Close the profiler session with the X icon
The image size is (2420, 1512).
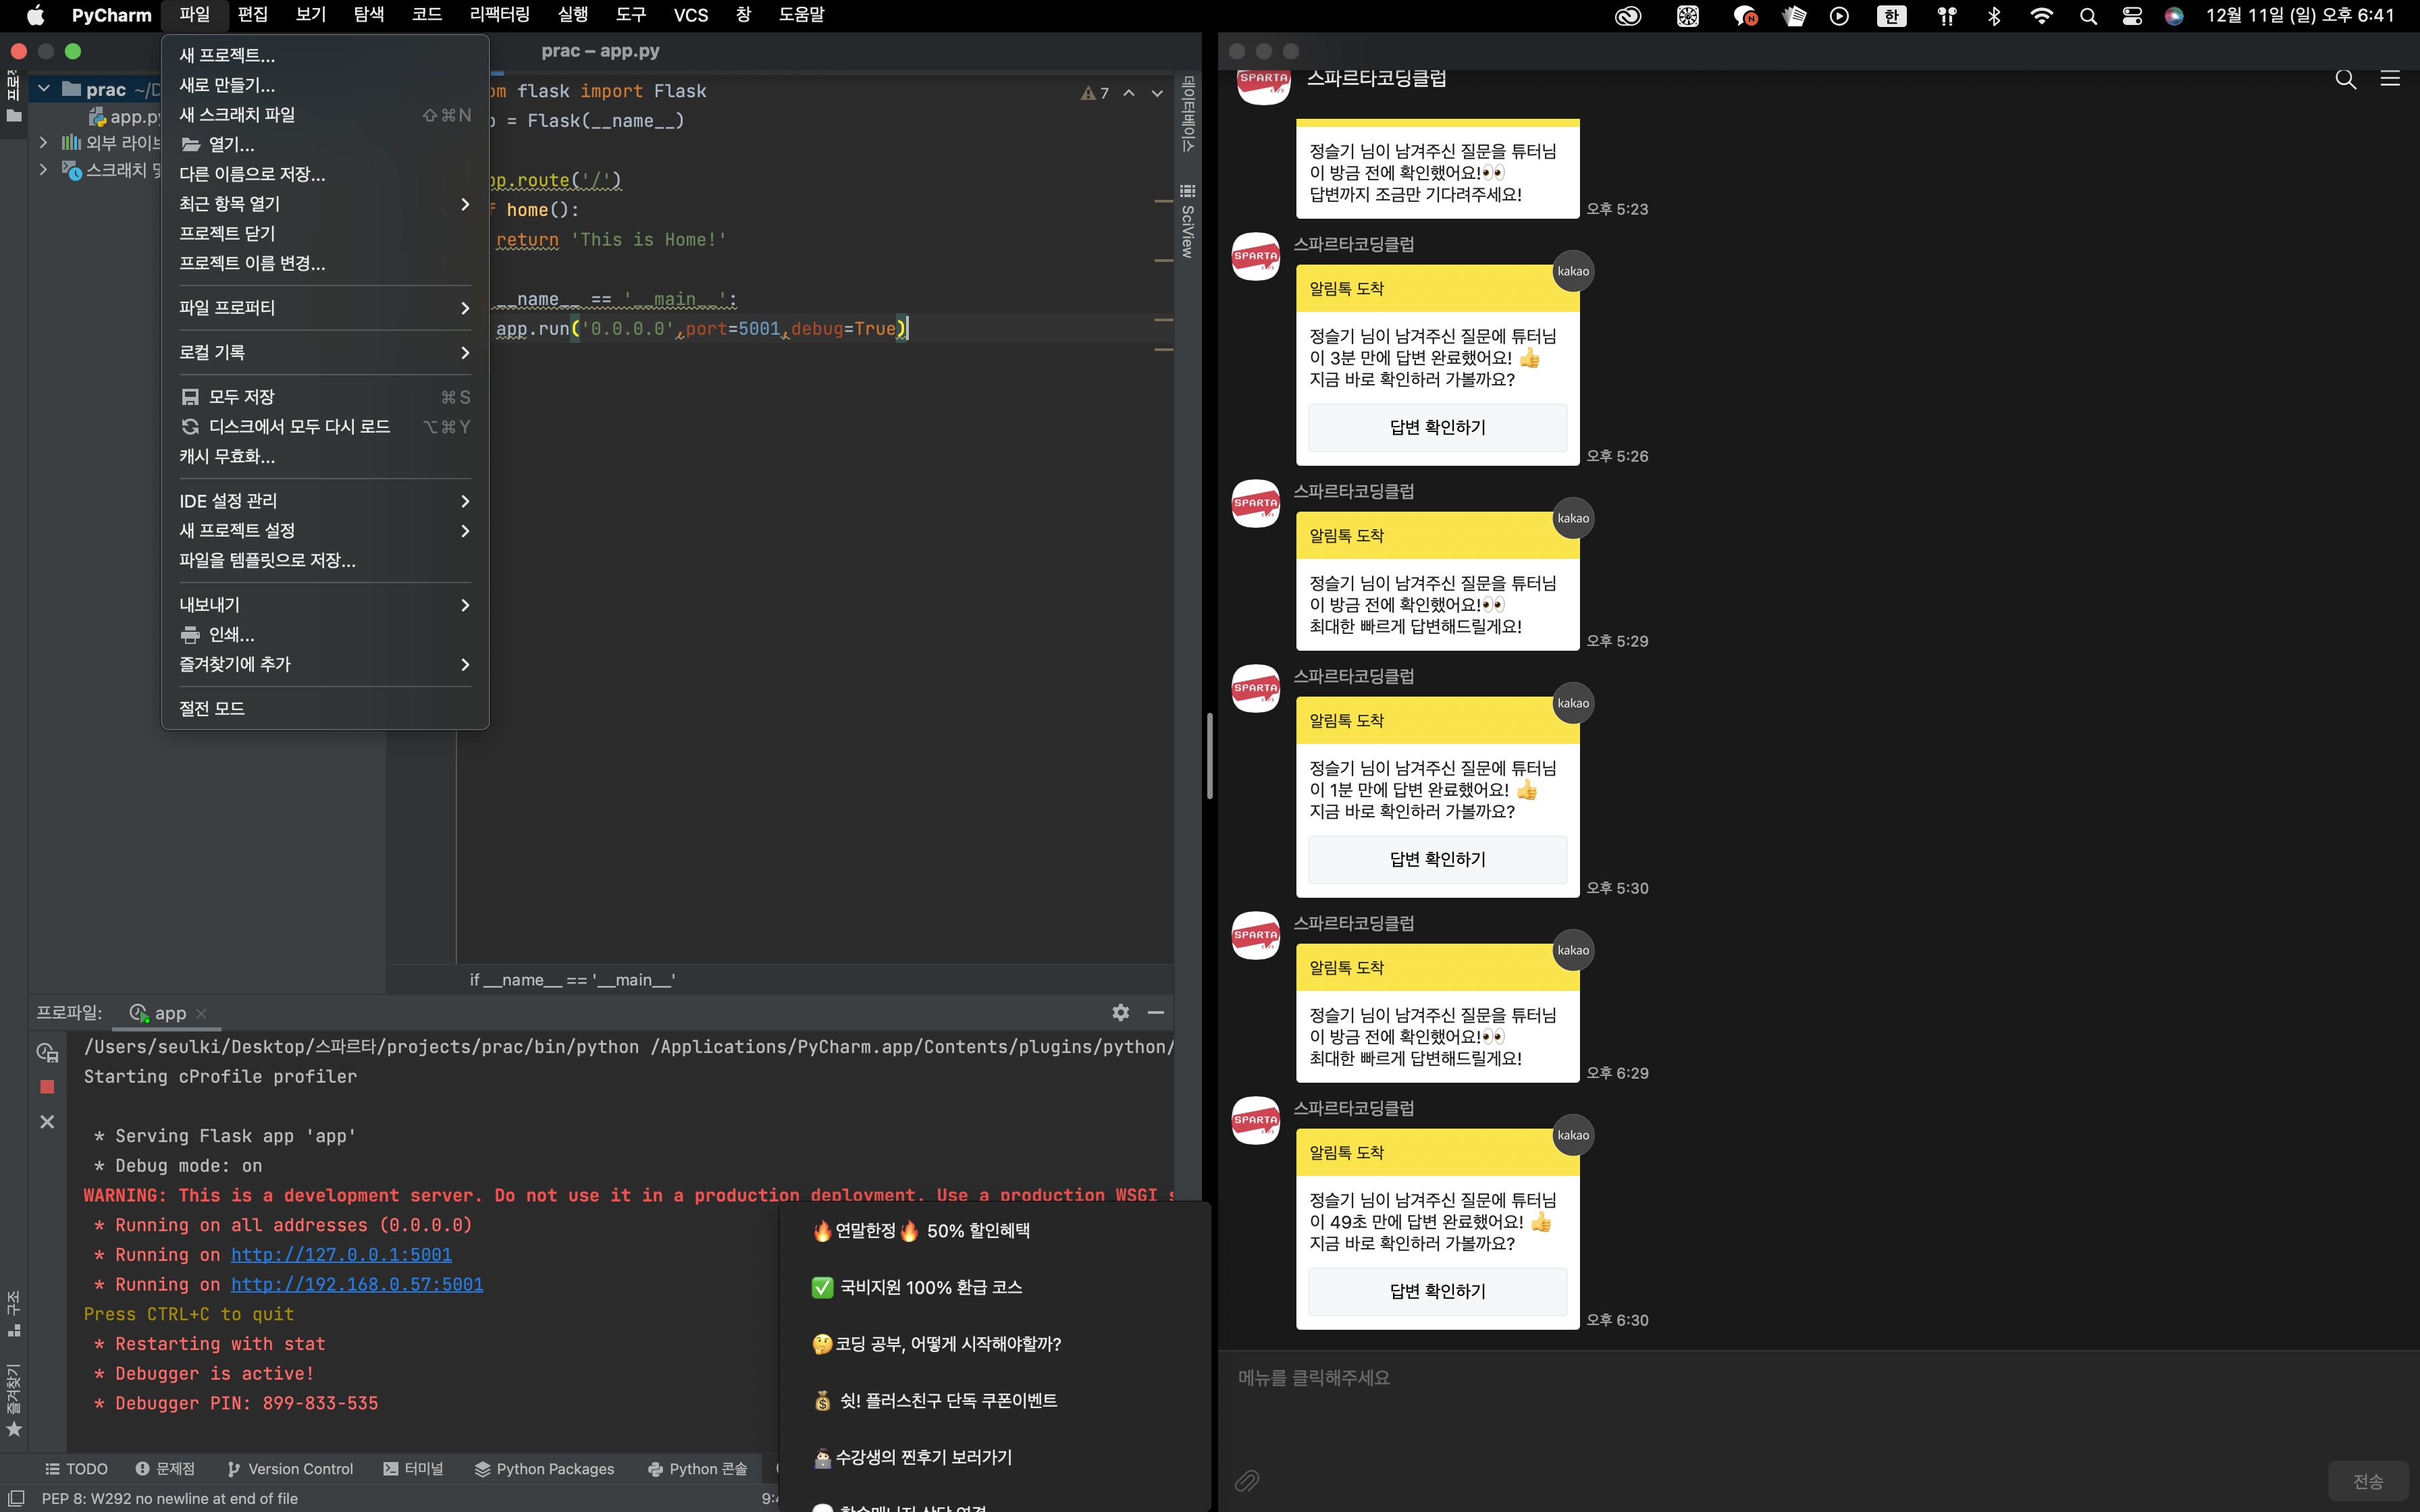47,1122
